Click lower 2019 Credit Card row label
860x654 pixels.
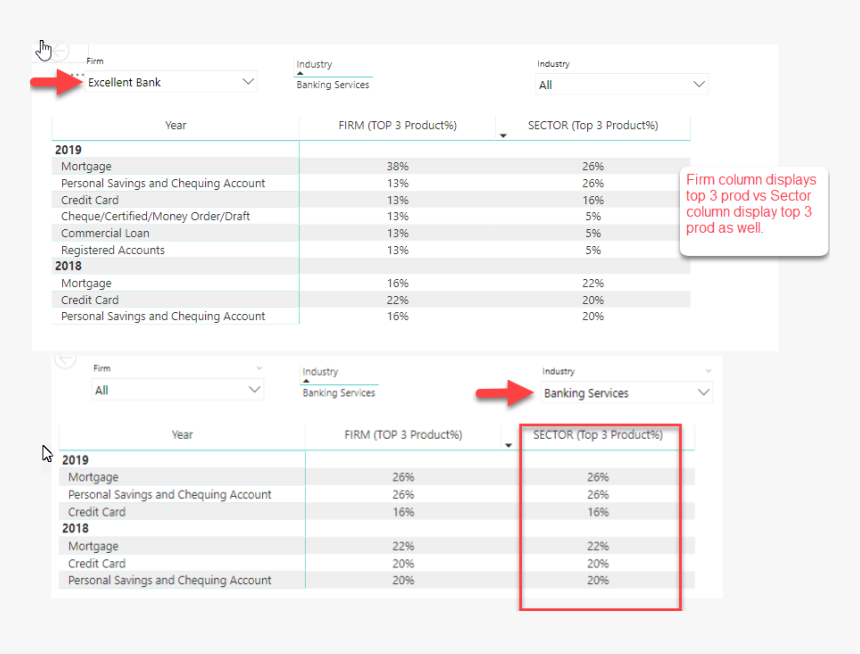point(97,512)
